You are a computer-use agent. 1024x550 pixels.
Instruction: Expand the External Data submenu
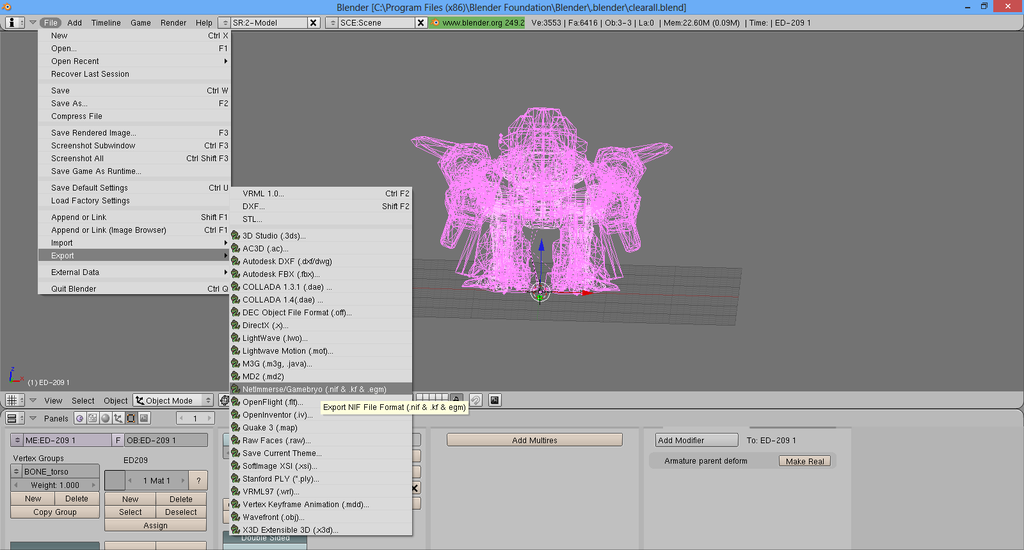click(134, 272)
